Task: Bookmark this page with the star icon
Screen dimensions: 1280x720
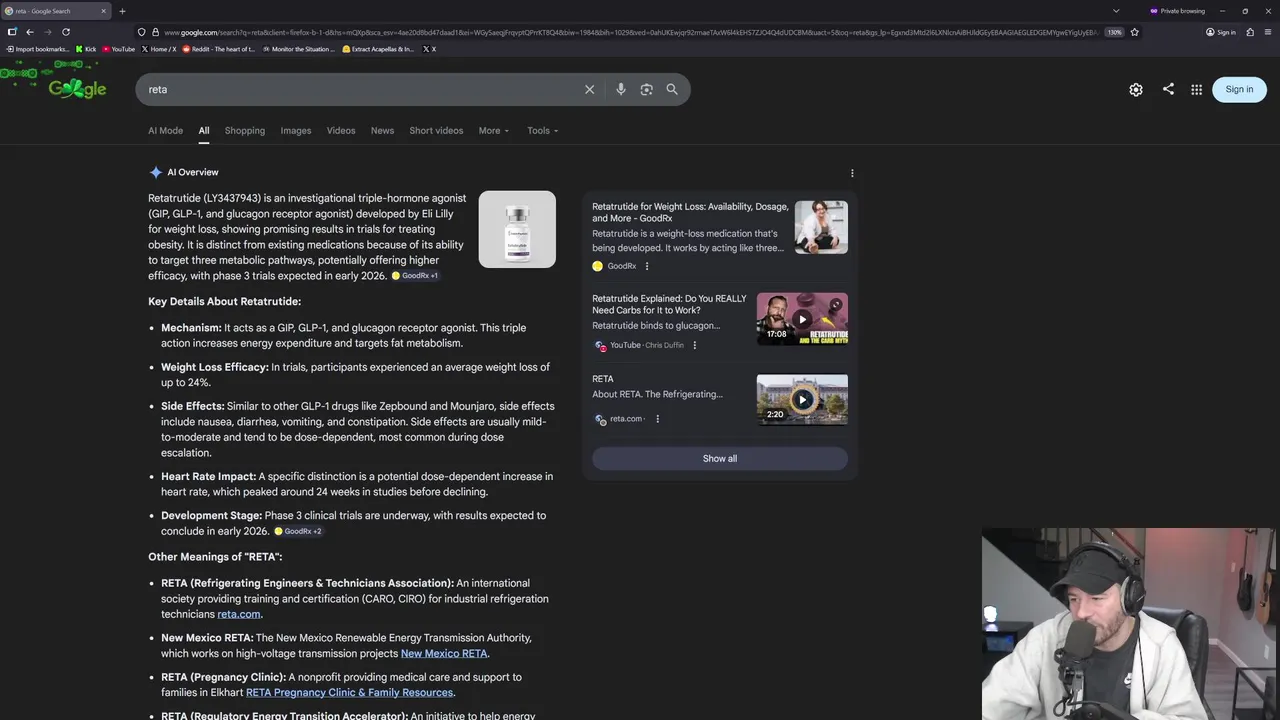Action: [x=1134, y=32]
